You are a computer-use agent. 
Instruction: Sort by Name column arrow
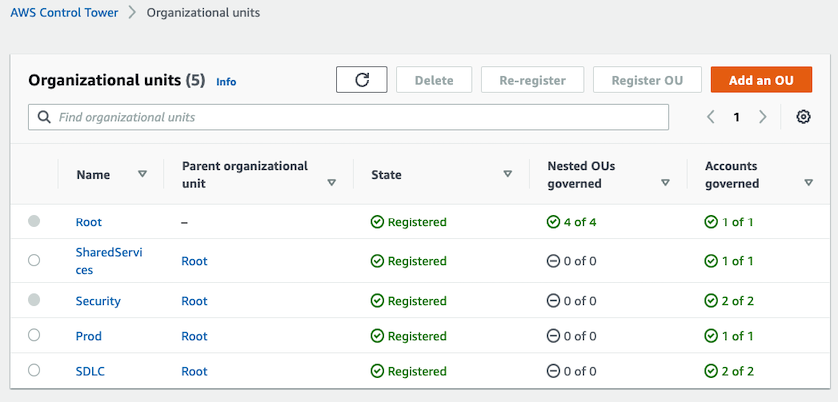pyautogui.click(x=142, y=174)
